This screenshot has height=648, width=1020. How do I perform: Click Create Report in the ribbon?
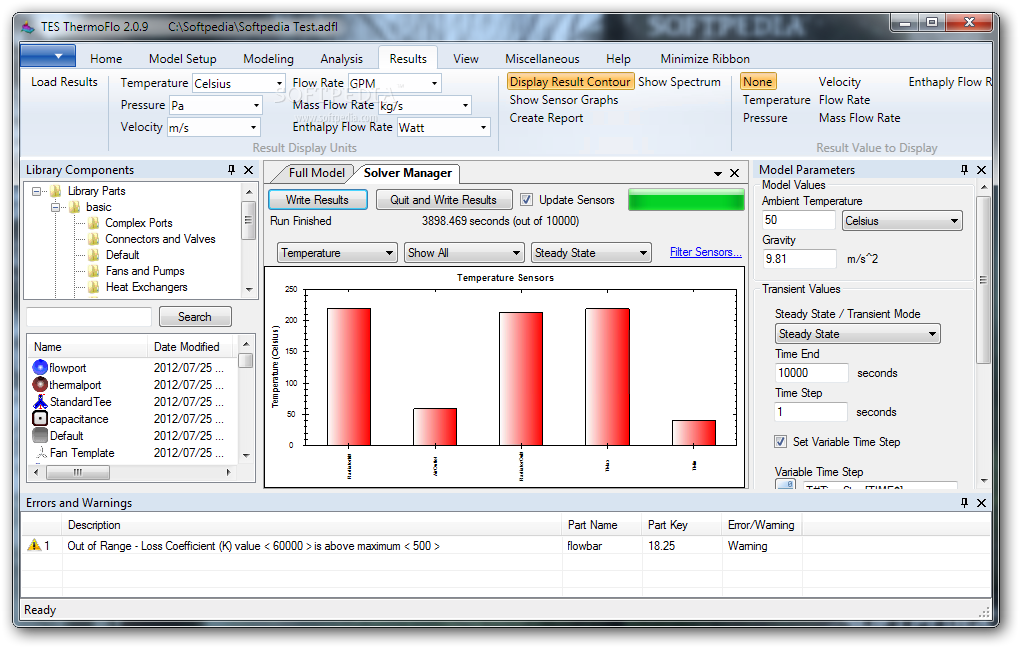pos(546,118)
